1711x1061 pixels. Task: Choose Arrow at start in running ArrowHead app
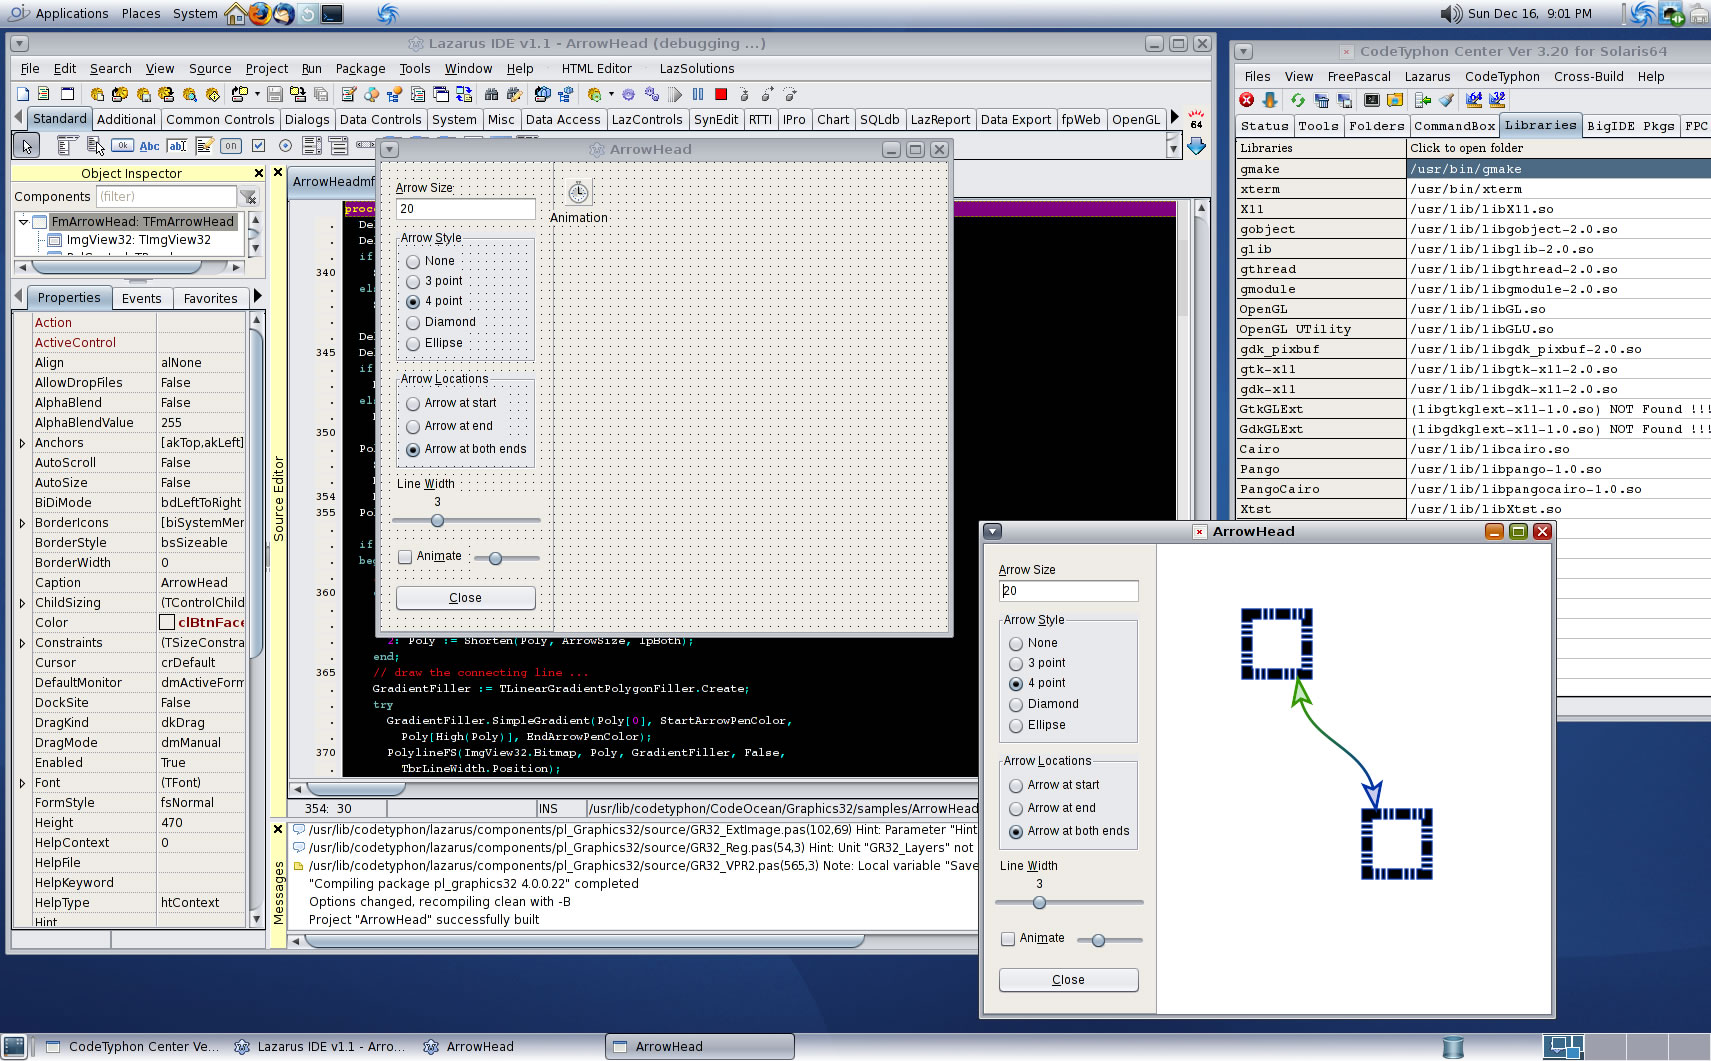click(1053, 785)
